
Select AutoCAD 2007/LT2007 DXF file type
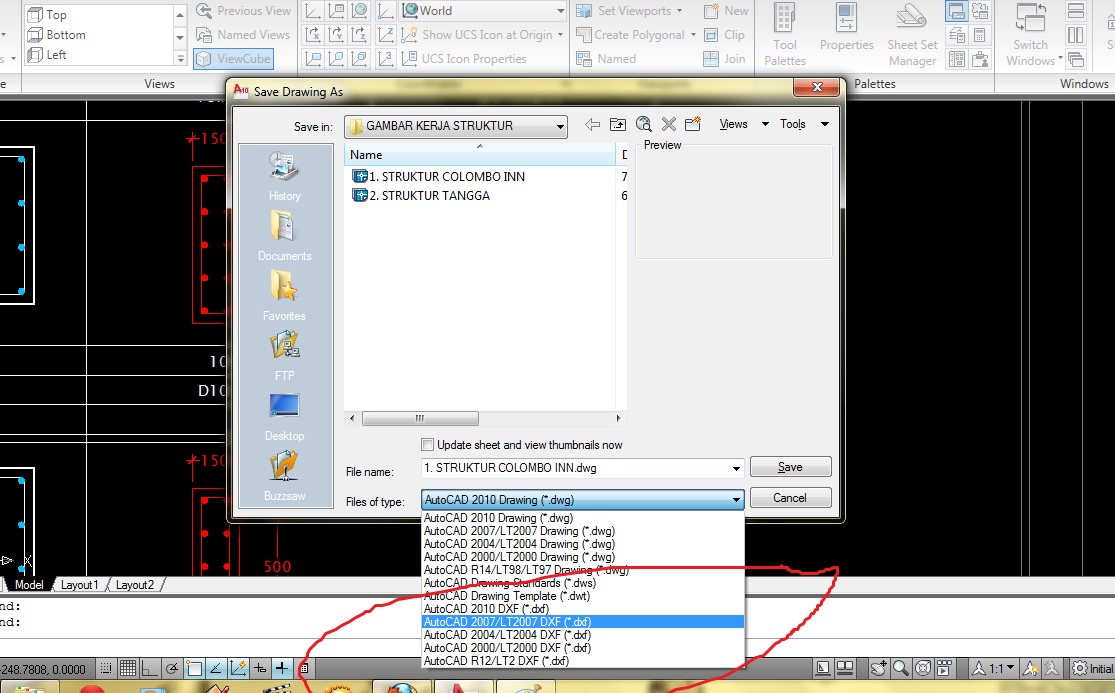[582, 622]
